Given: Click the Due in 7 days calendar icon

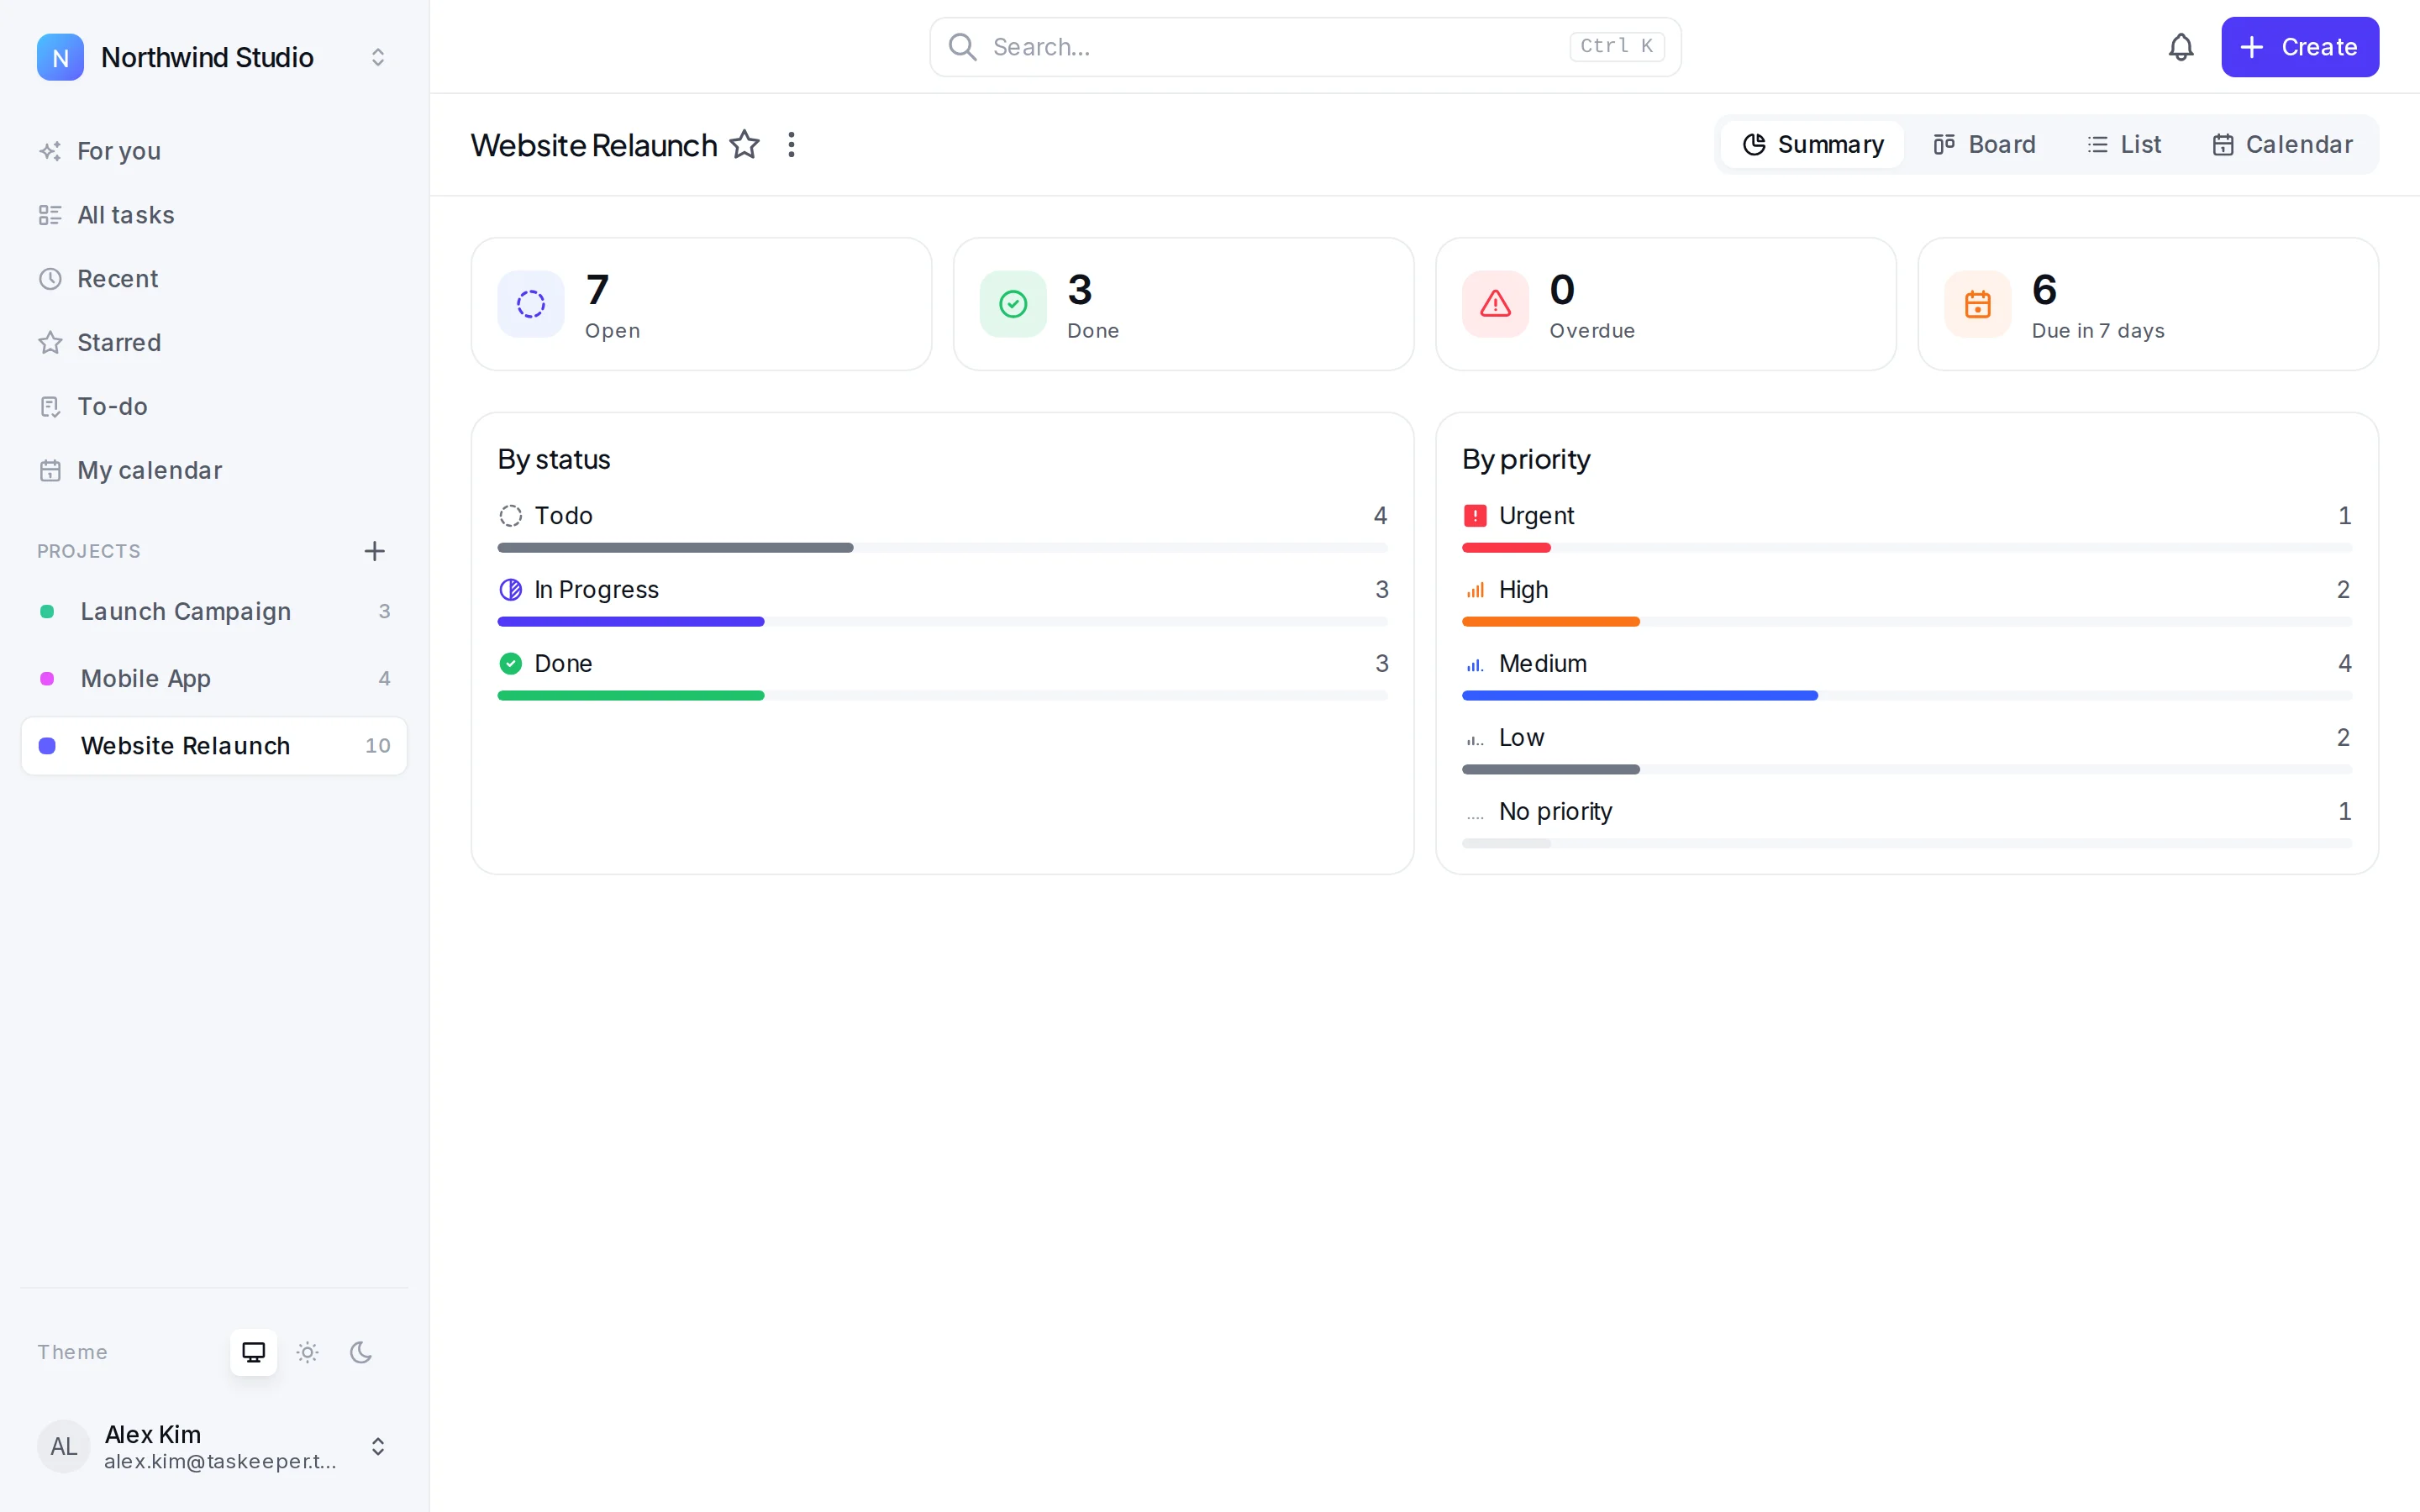Looking at the screenshot, I should [x=1977, y=304].
